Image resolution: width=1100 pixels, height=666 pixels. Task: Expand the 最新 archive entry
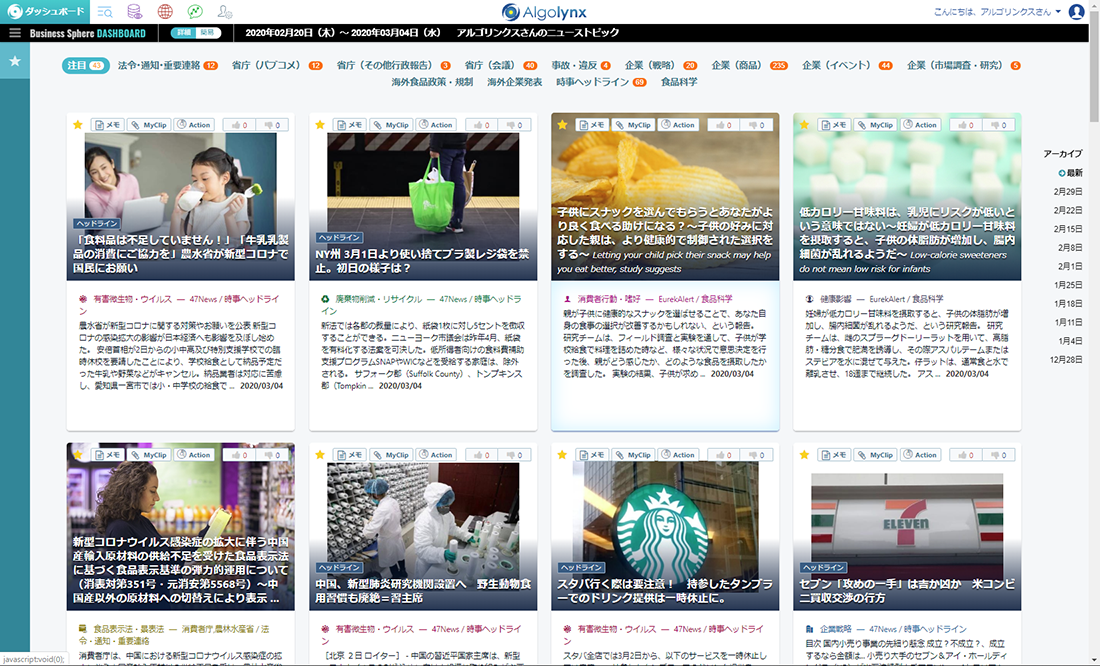pyautogui.click(x=1070, y=173)
